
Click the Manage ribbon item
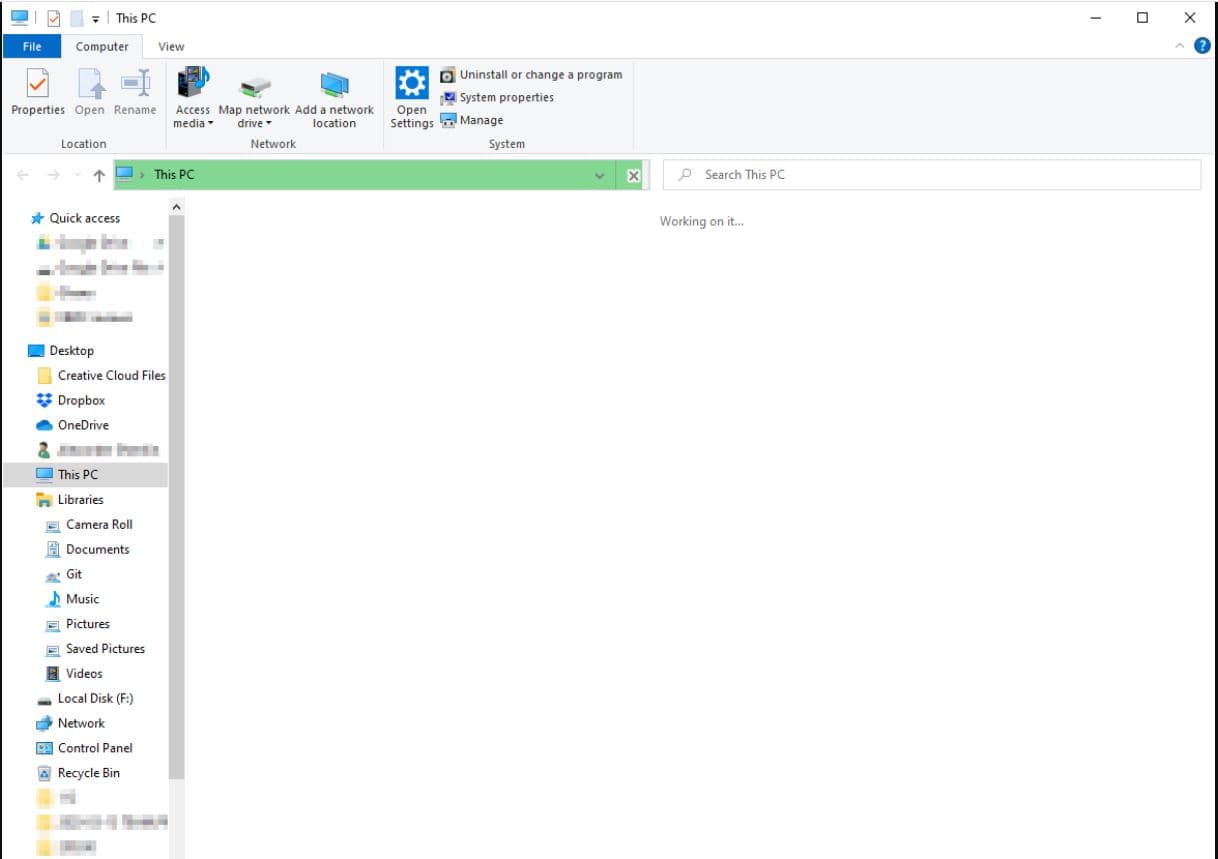pyautogui.click(x=472, y=121)
